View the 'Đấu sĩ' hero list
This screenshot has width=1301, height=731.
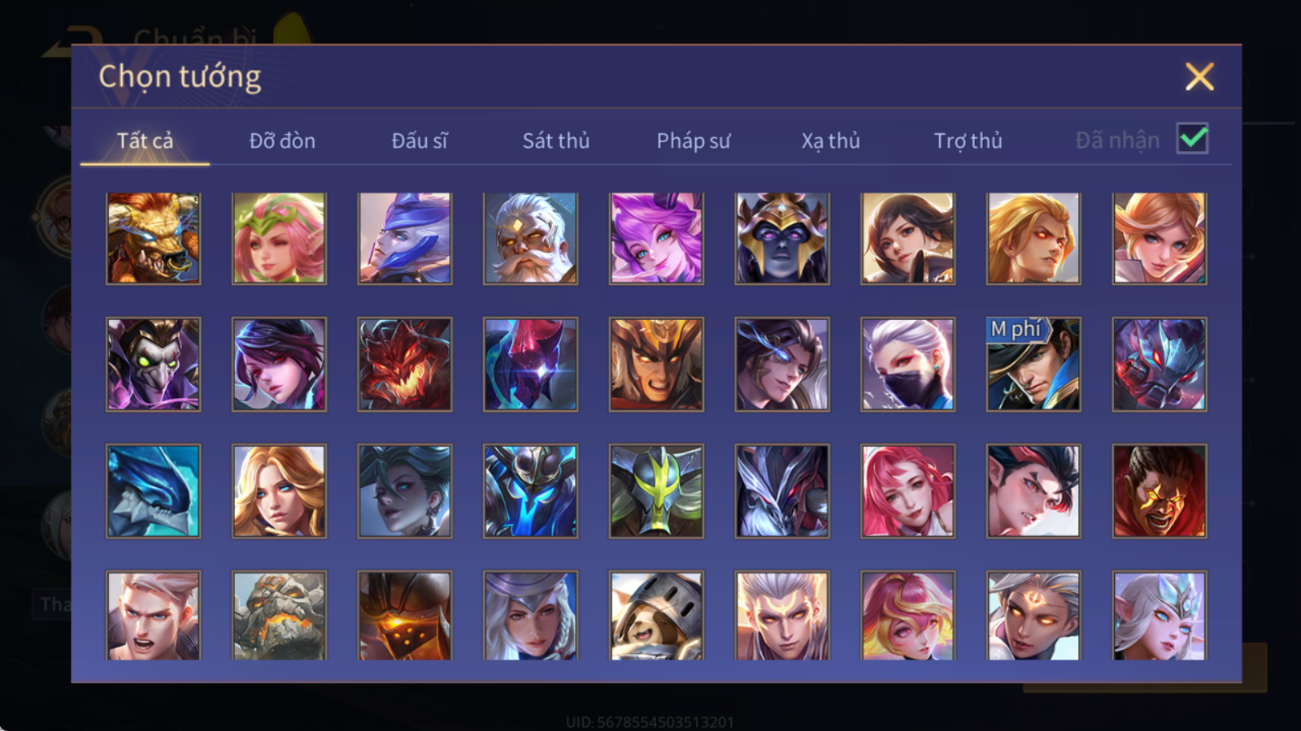point(419,141)
